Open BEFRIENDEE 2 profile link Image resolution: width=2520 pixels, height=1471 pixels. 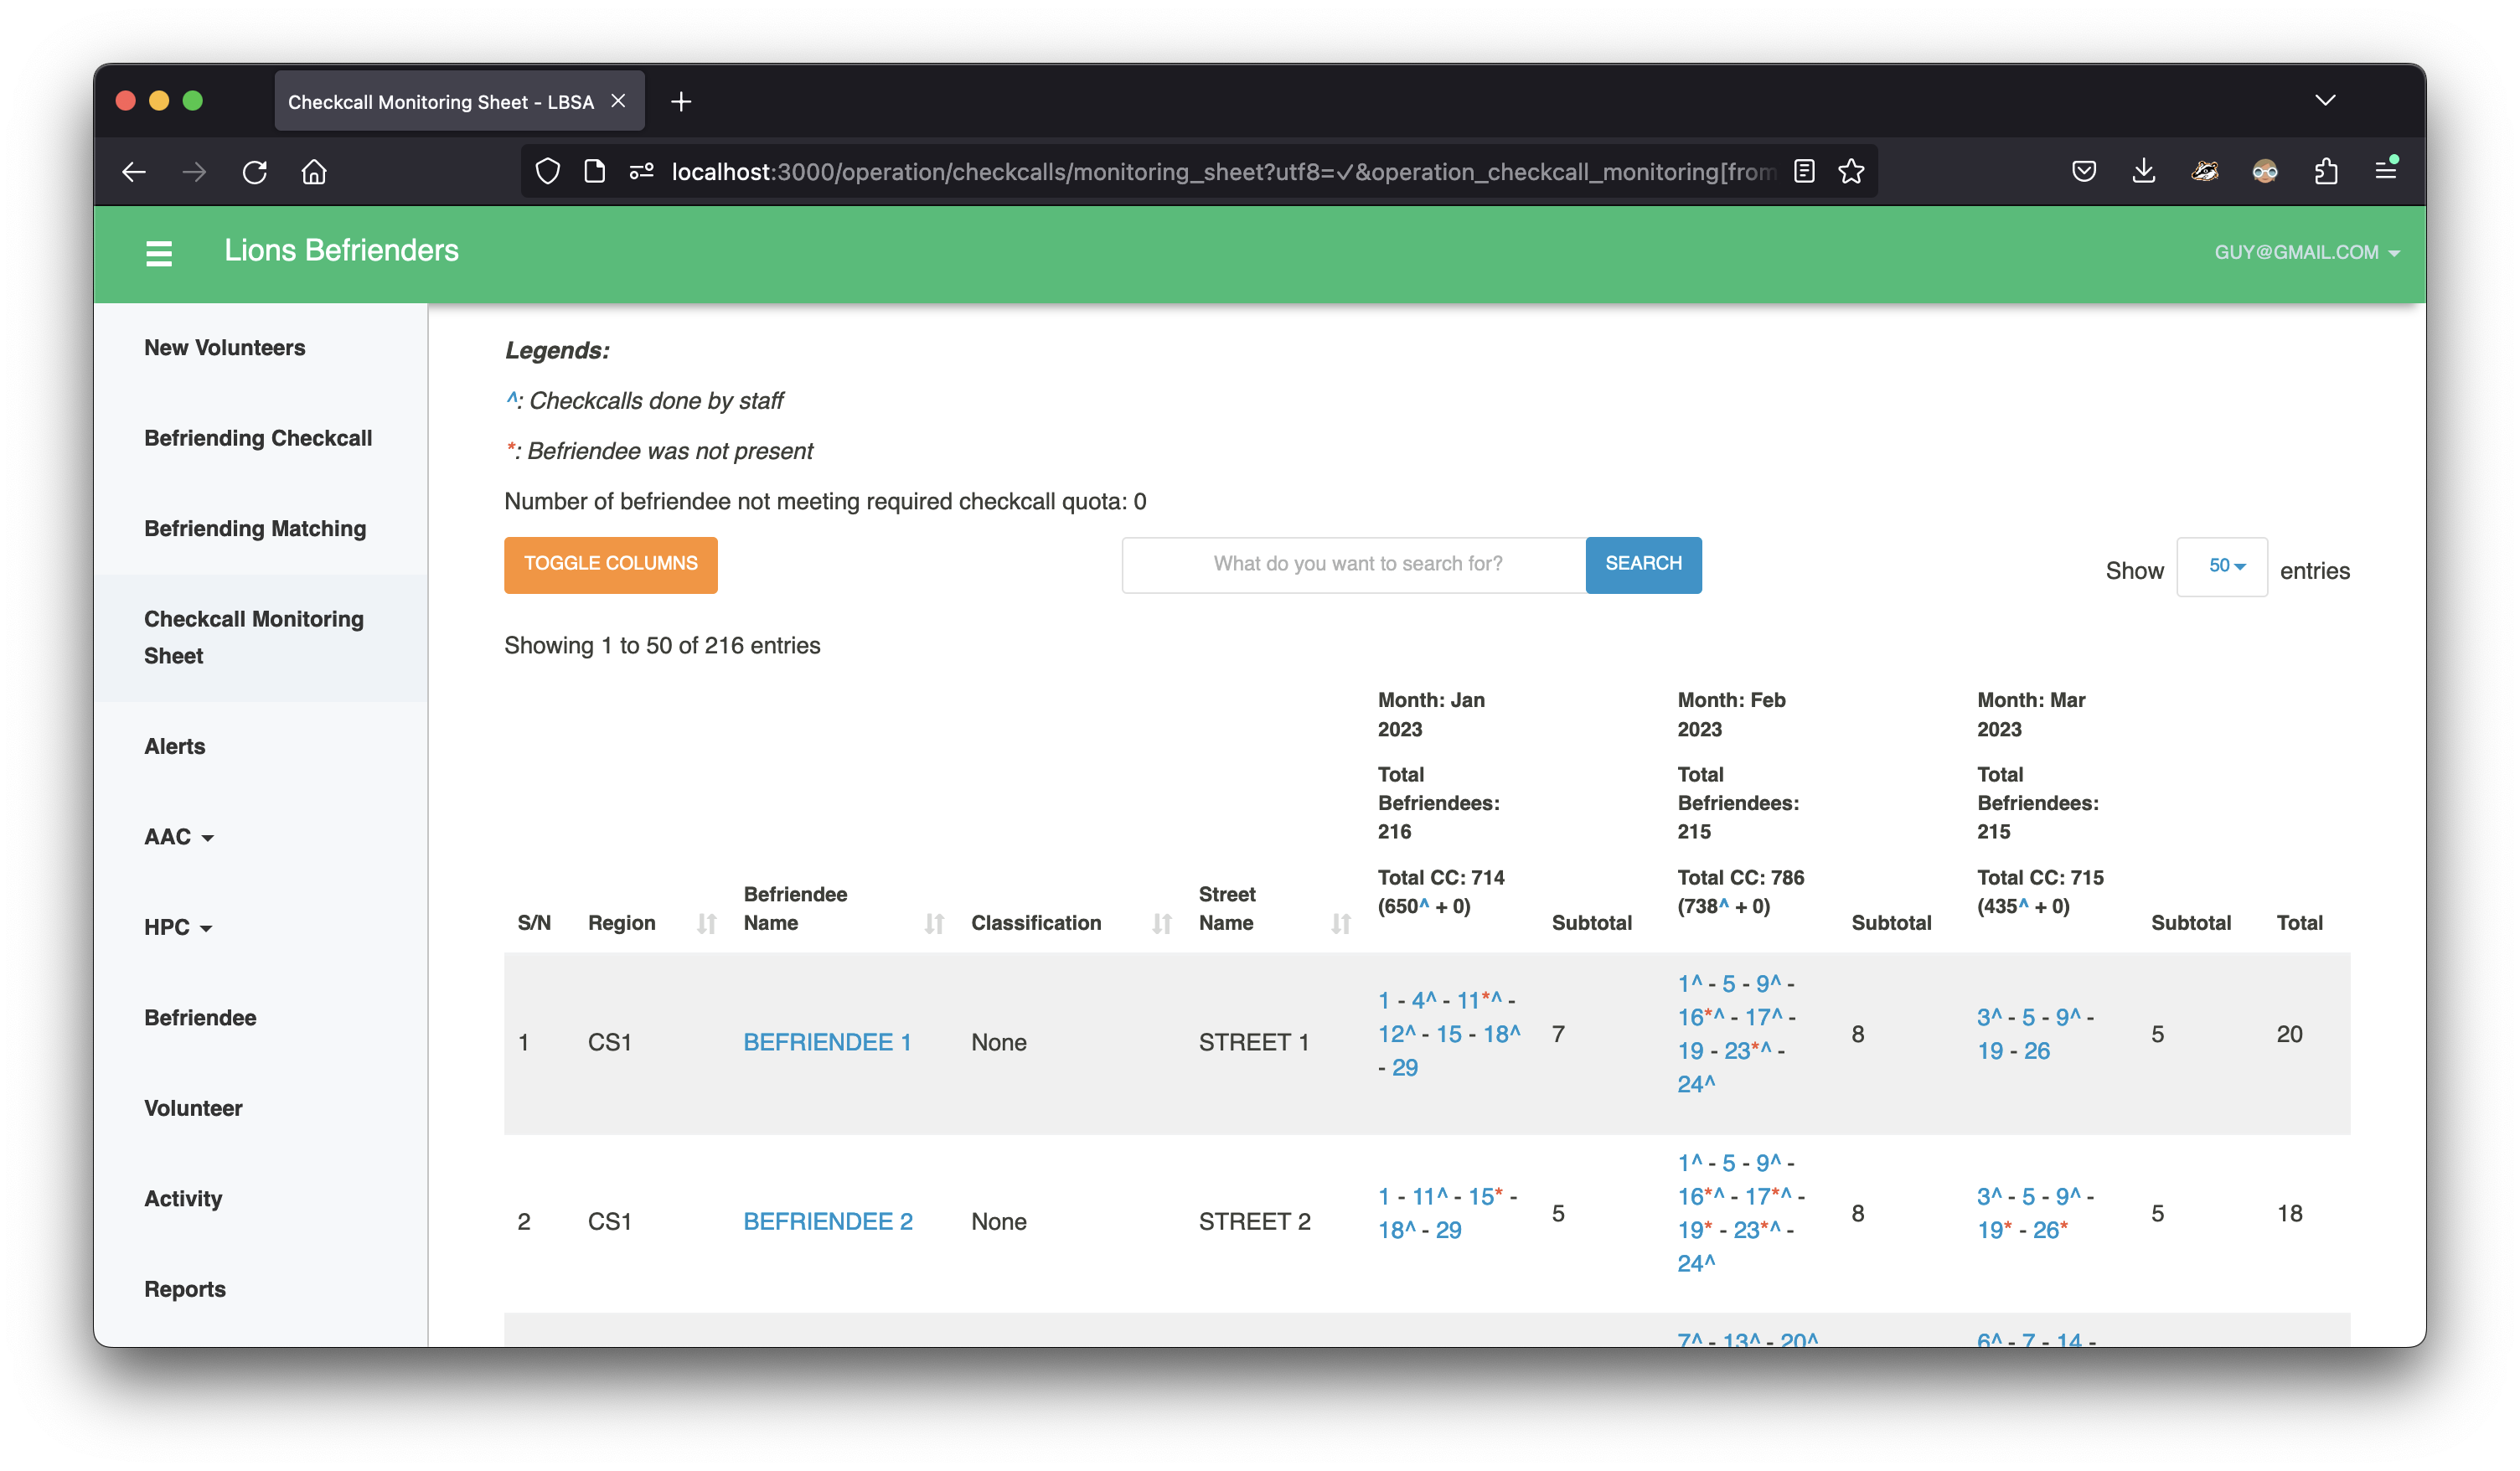click(828, 1222)
